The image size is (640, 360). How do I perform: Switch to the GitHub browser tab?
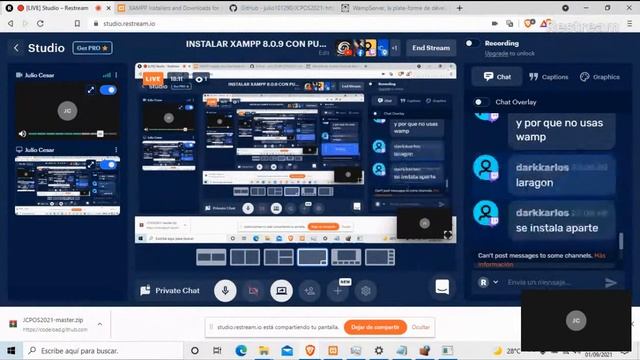(x=282, y=8)
